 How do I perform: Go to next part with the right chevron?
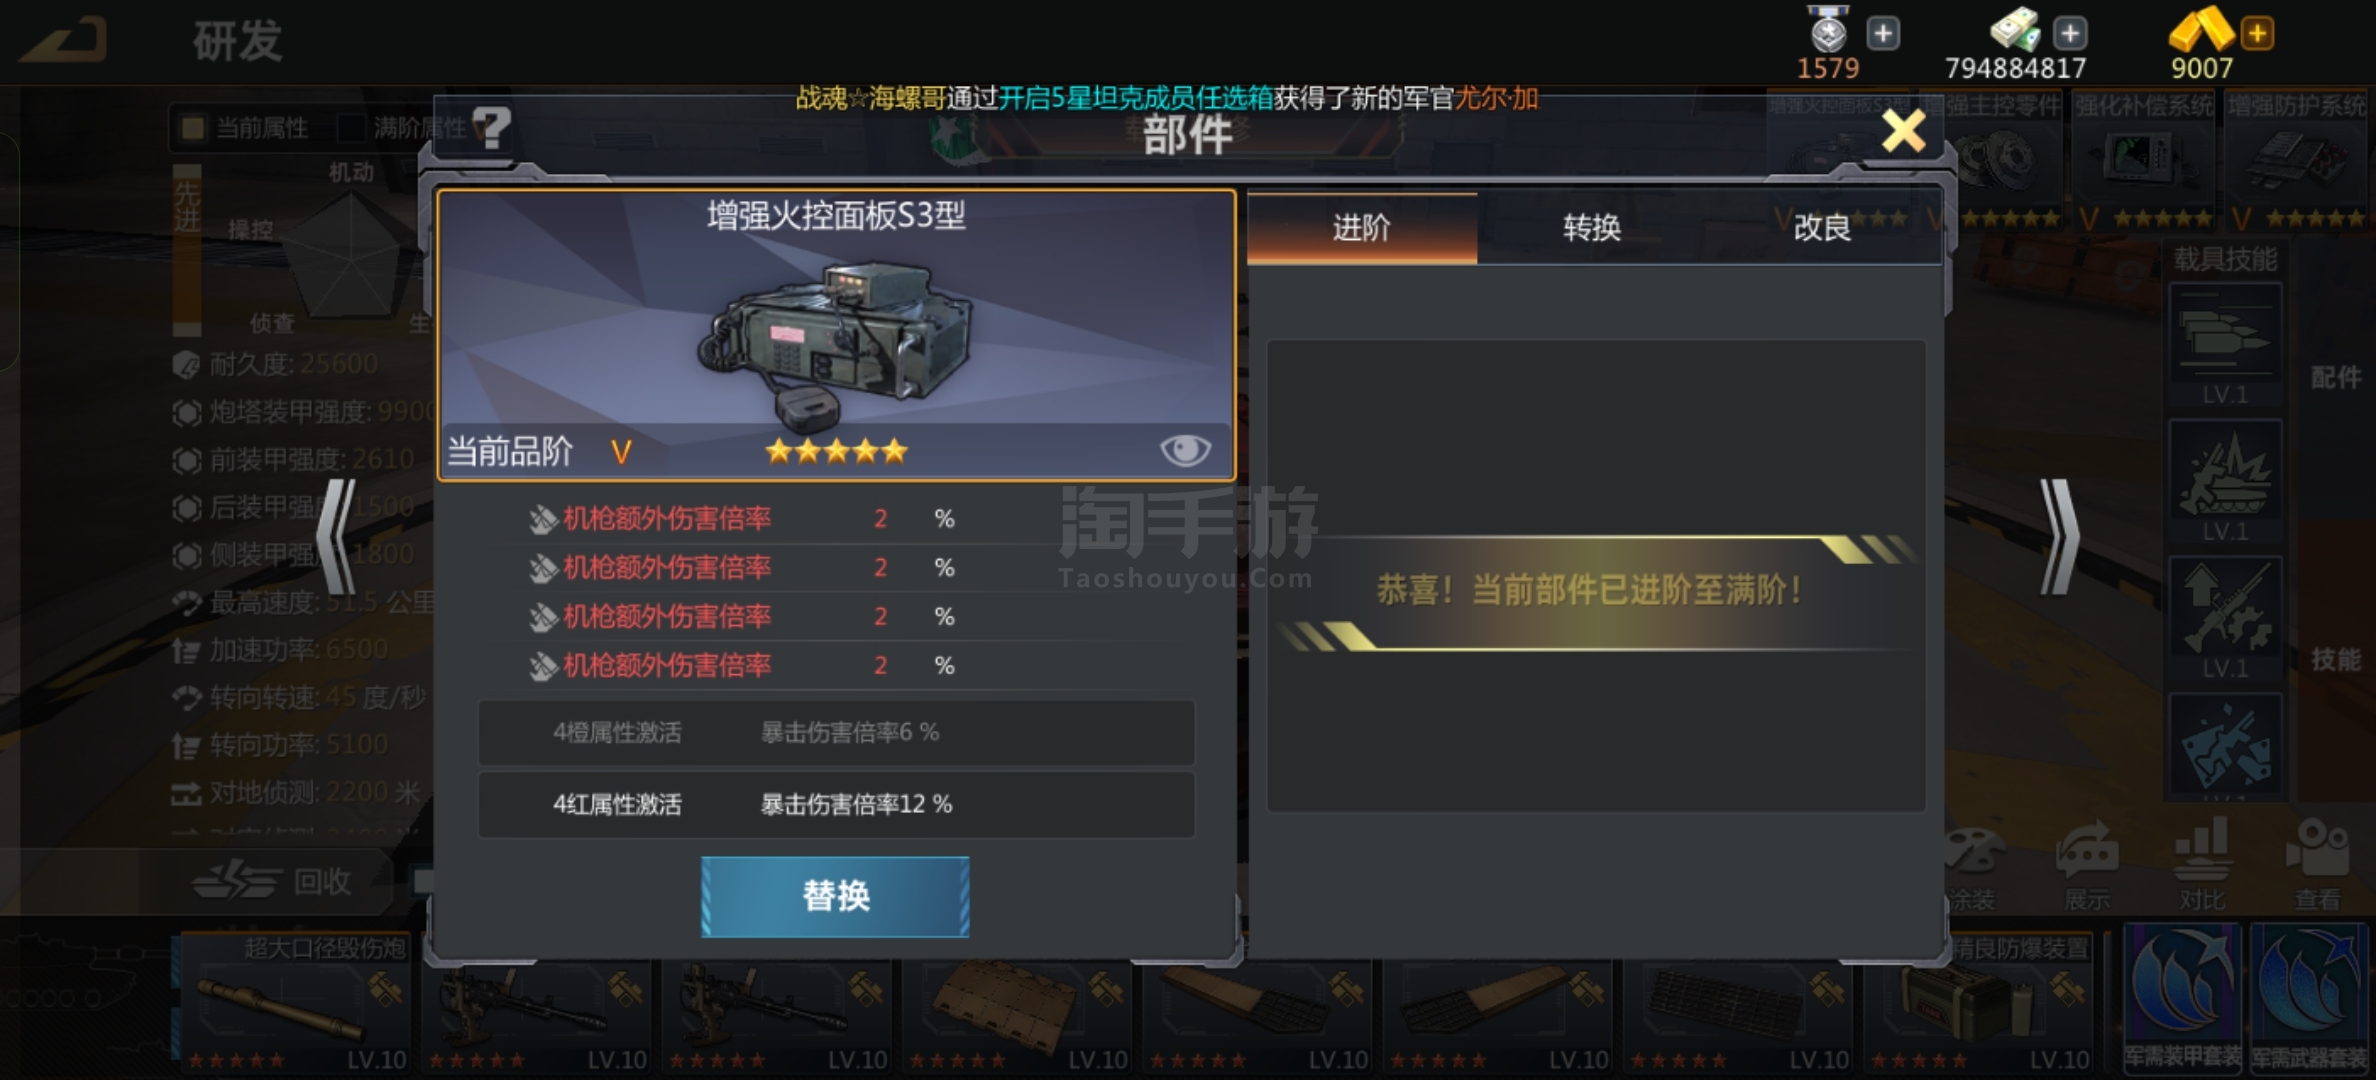pyautogui.click(x=2059, y=537)
